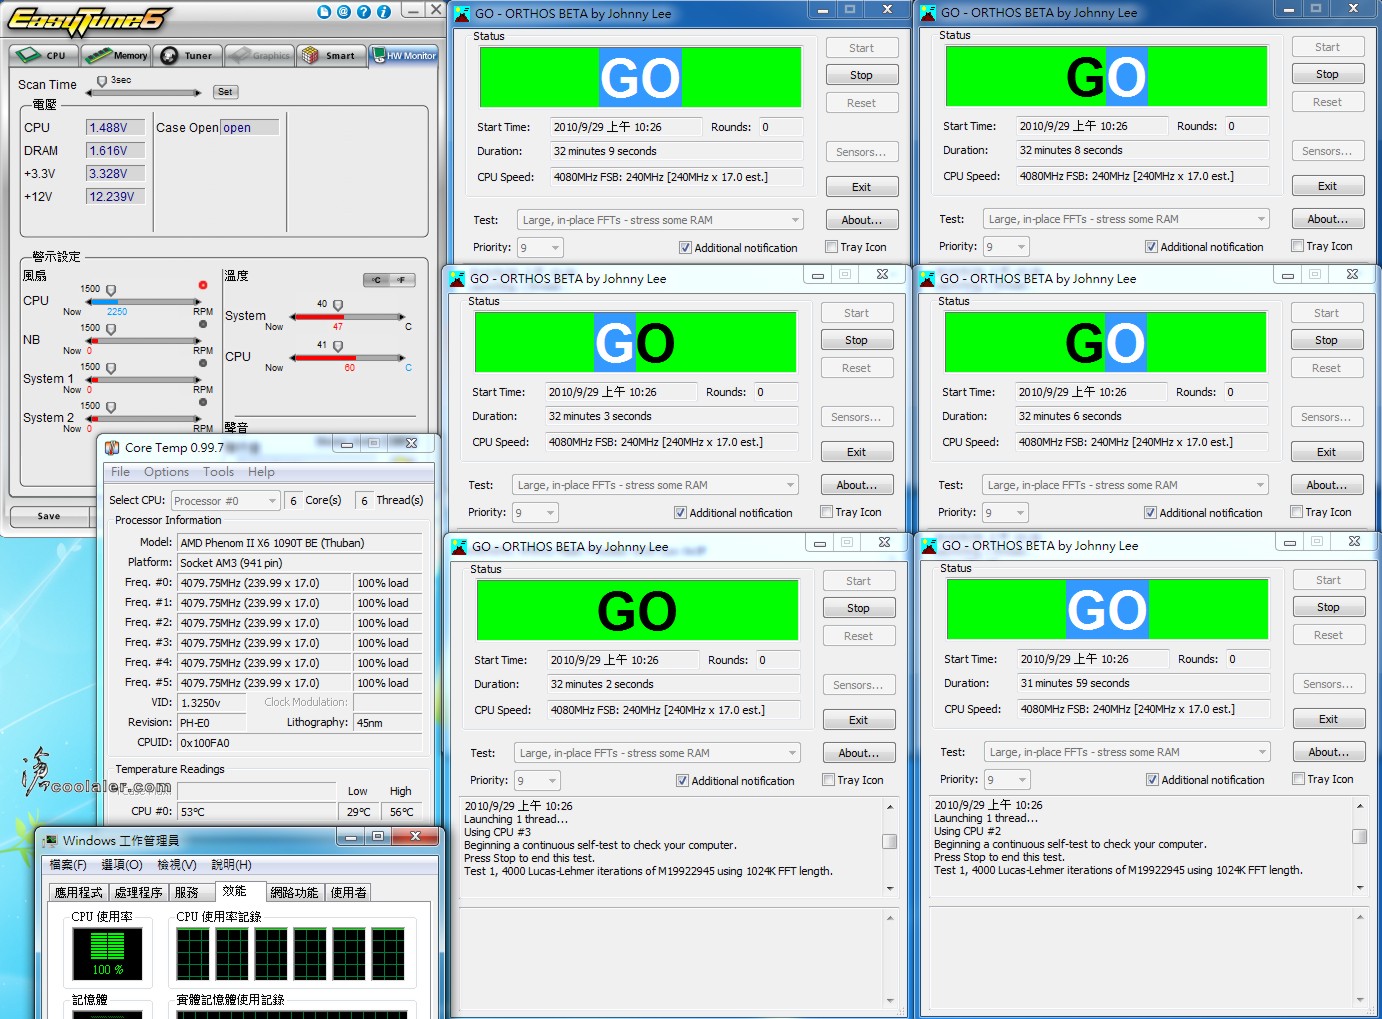Uncheck Additional notification in 32 minutes 9 seconds window
The width and height of the screenshot is (1382, 1019).
685,248
